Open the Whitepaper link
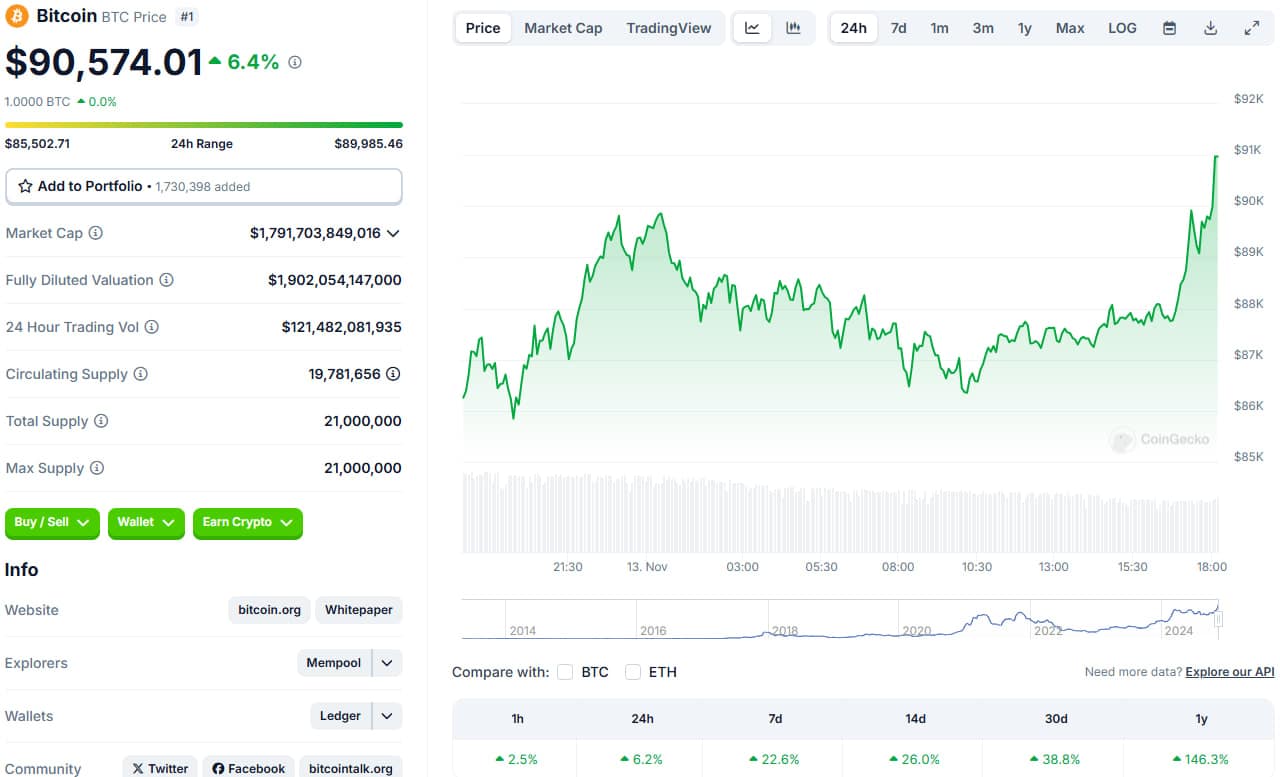Viewport: 1280px width, 777px height. tap(359, 610)
